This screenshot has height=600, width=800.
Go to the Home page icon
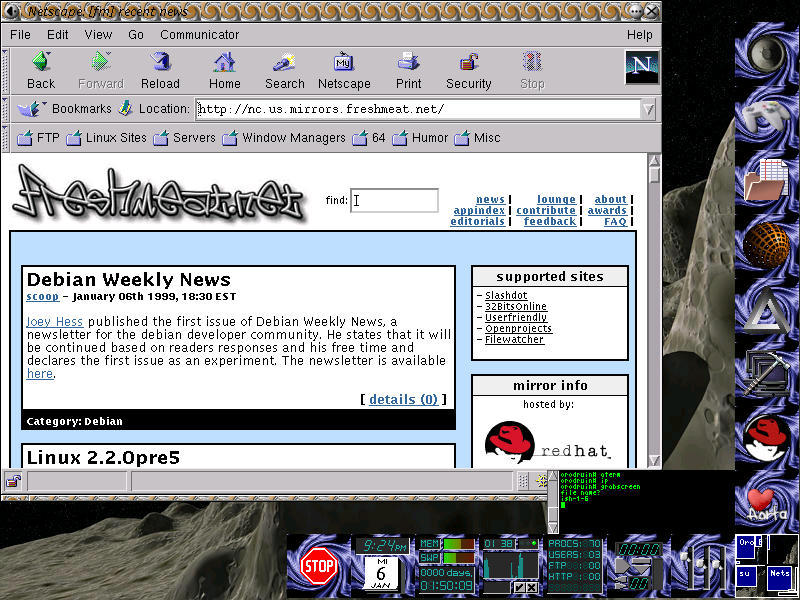click(x=224, y=63)
